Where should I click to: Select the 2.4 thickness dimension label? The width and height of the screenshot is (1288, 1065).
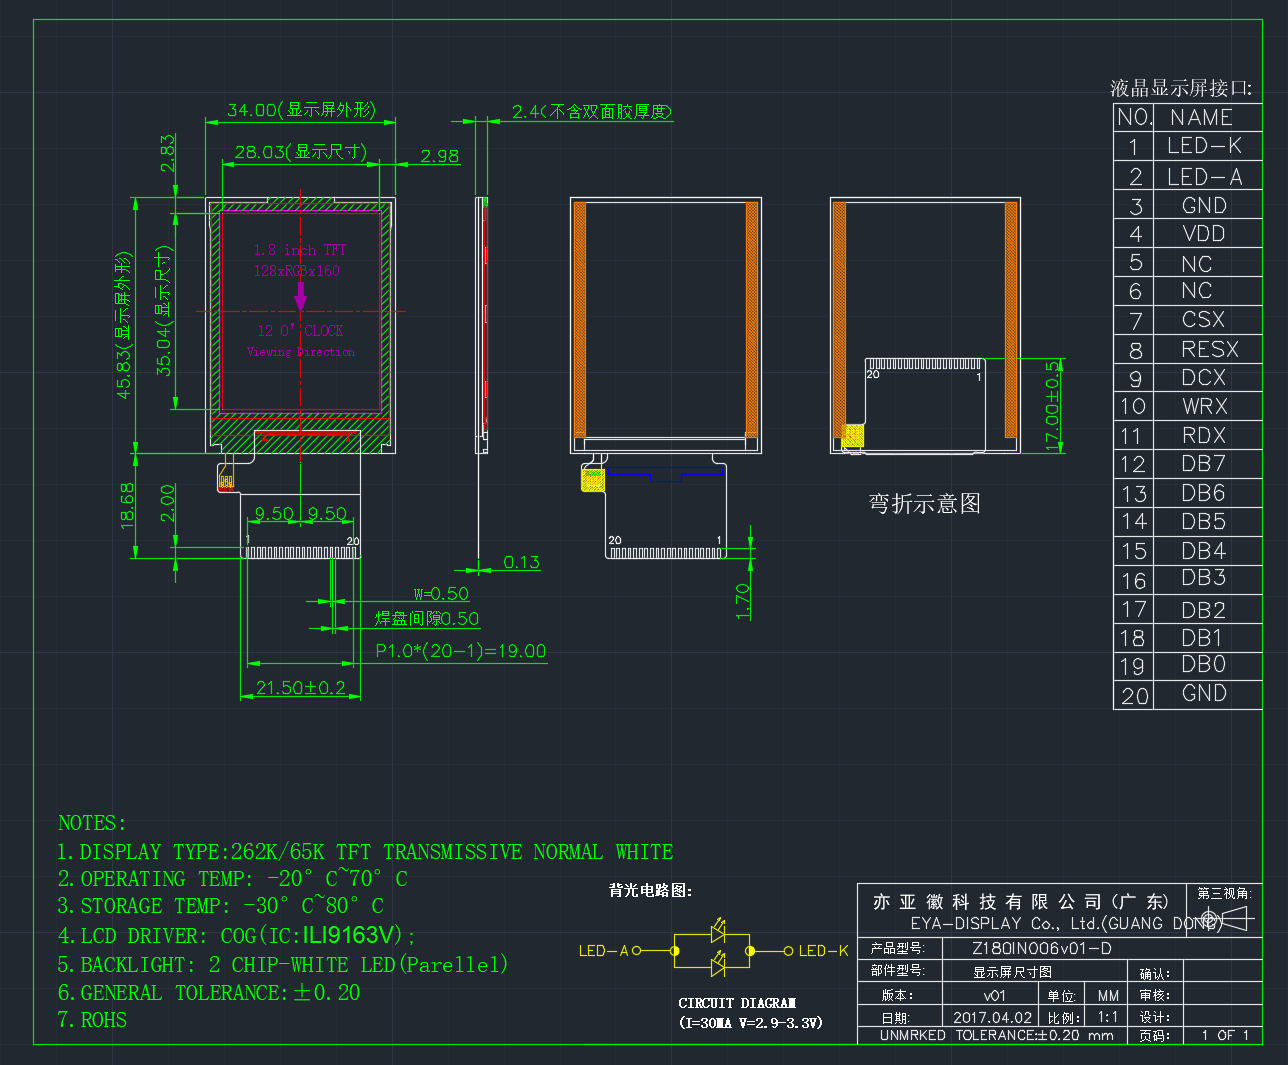(x=592, y=112)
